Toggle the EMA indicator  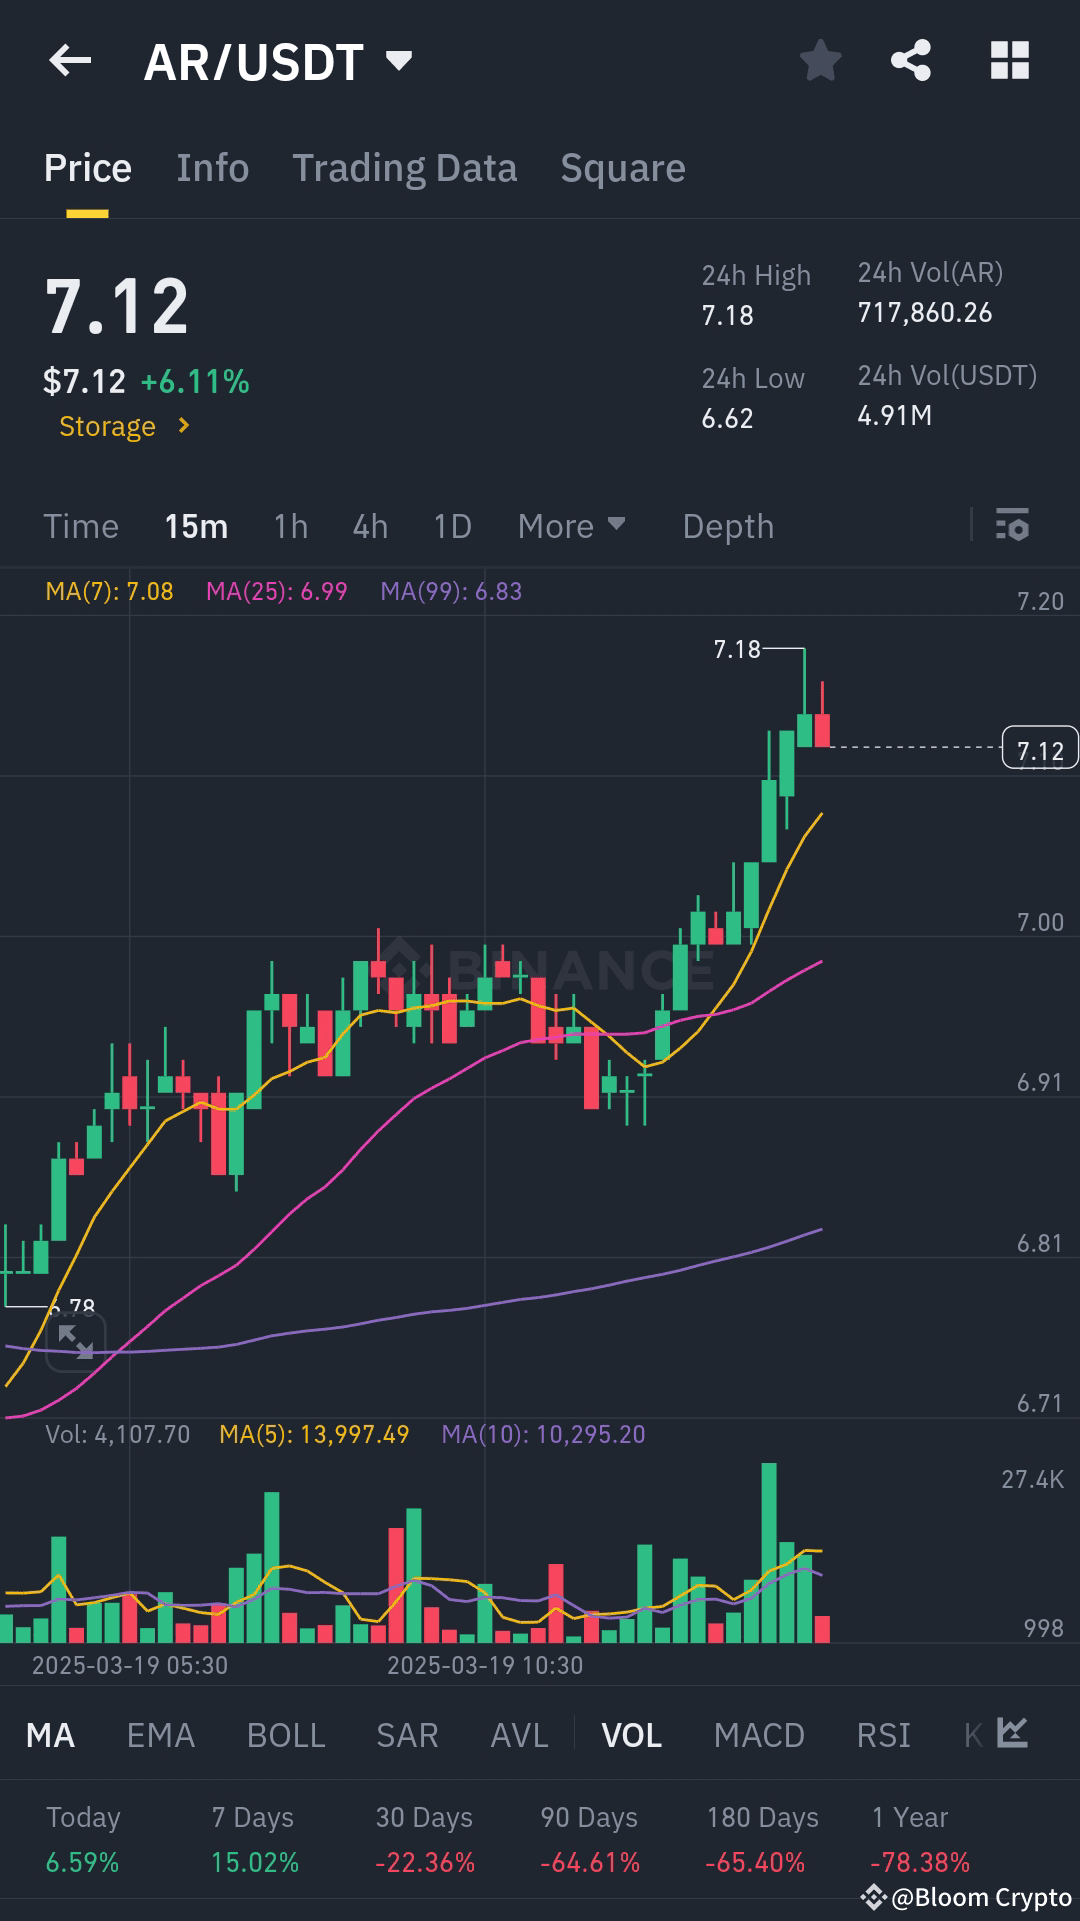pos(160,1735)
